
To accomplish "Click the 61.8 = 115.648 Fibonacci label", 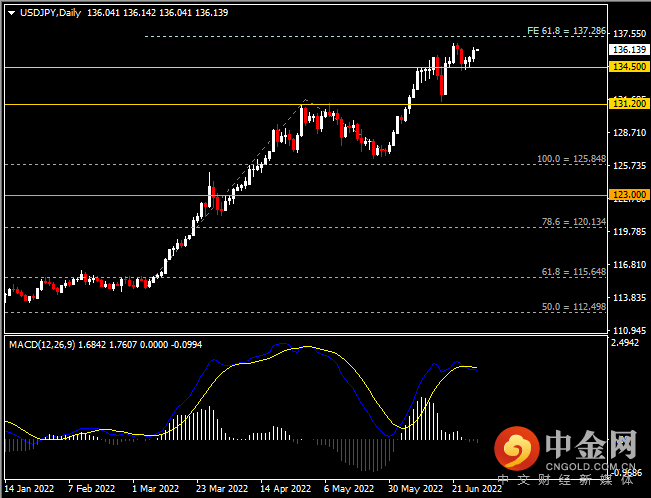I will tap(574, 272).
